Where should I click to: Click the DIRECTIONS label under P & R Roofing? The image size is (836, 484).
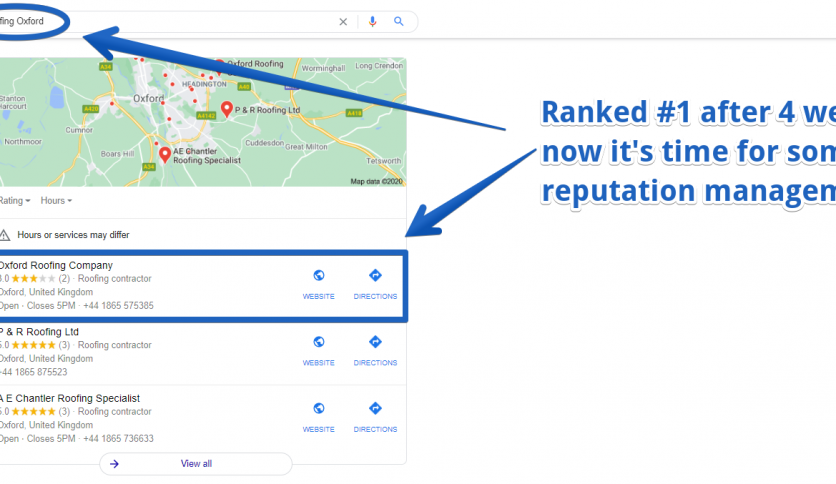pyautogui.click(x=375, y=363)
